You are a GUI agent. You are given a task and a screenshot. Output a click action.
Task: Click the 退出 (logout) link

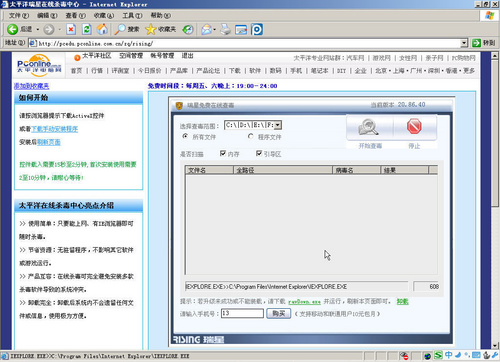click(x=187, y=56)
